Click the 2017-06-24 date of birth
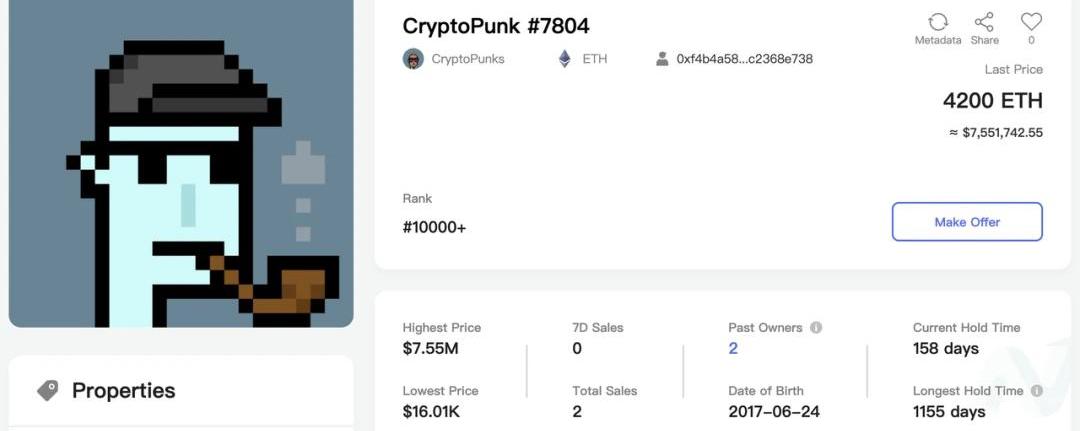The image size is (1080, 431). [x=774, y=411]
